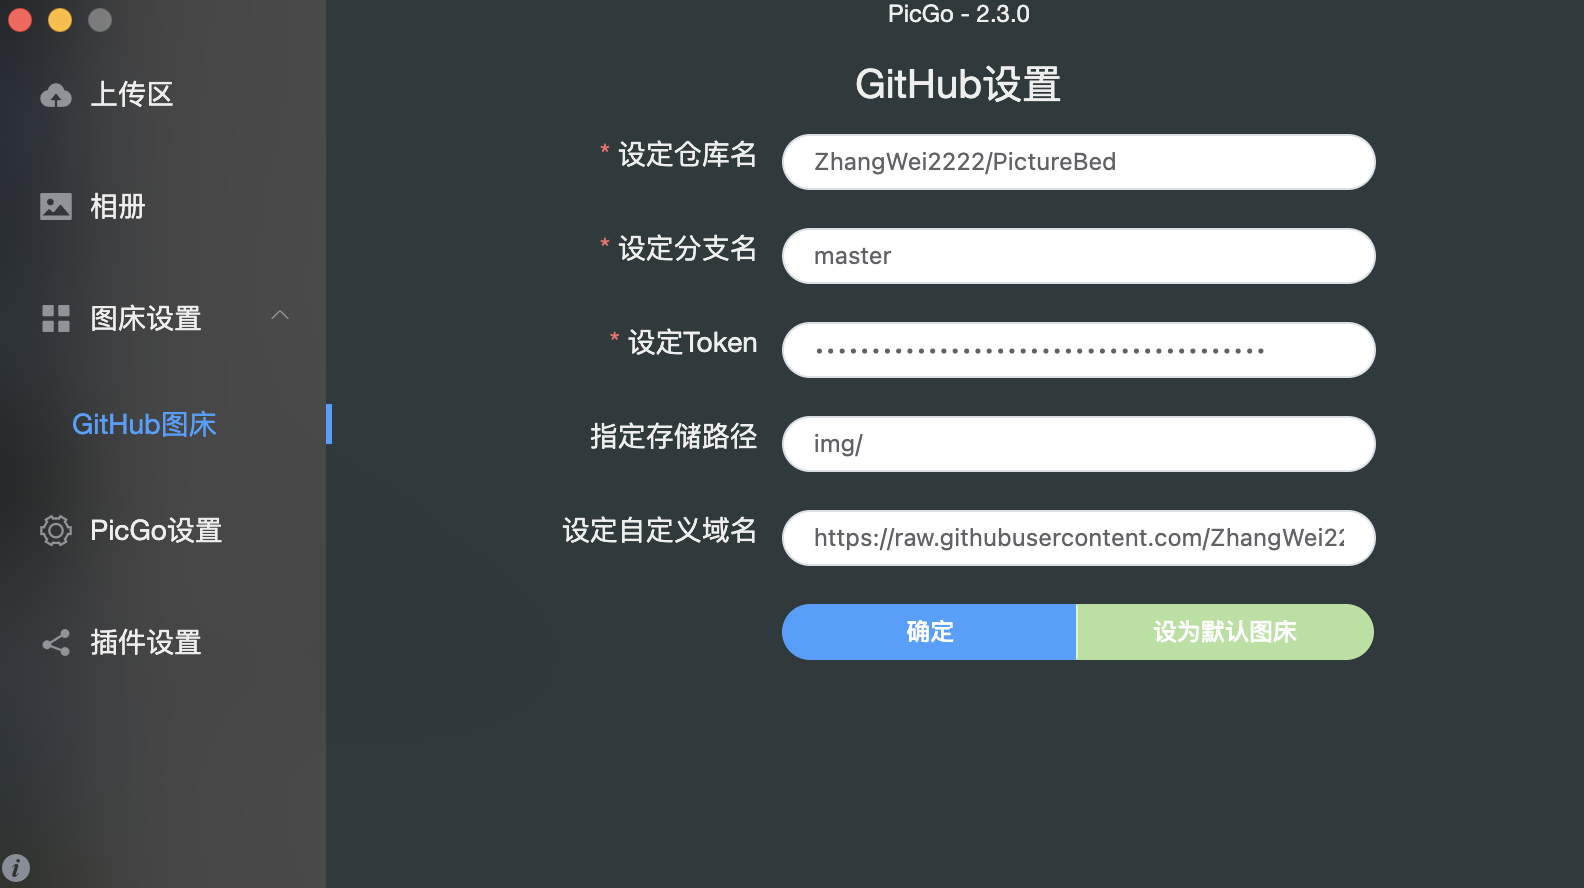Click the green 设为默认图床 button

coord(1225,632)
